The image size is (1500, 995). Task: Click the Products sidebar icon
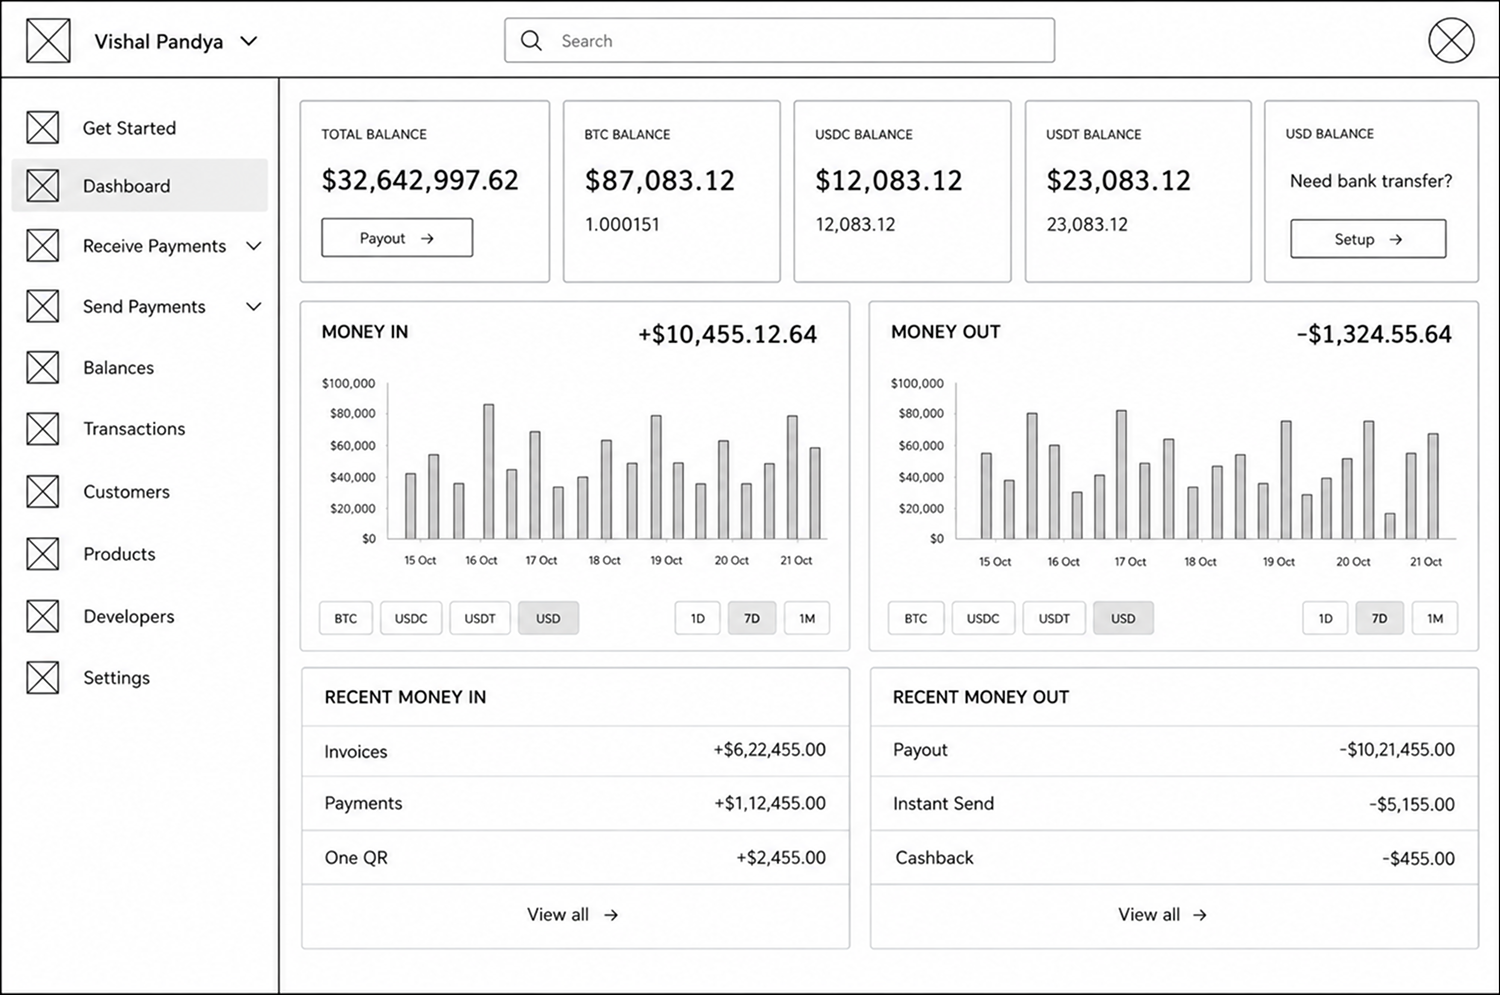tap(42, 554)
